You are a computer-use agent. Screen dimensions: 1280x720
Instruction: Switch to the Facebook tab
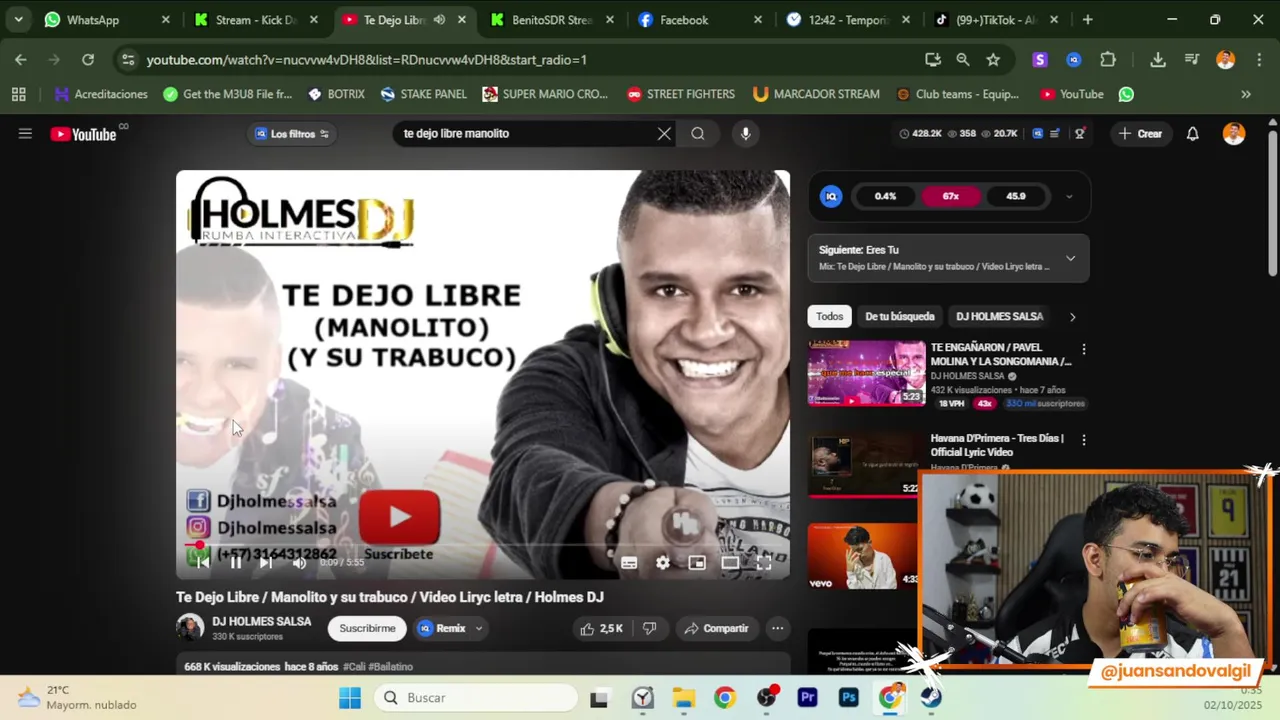[x=700, y=20]
